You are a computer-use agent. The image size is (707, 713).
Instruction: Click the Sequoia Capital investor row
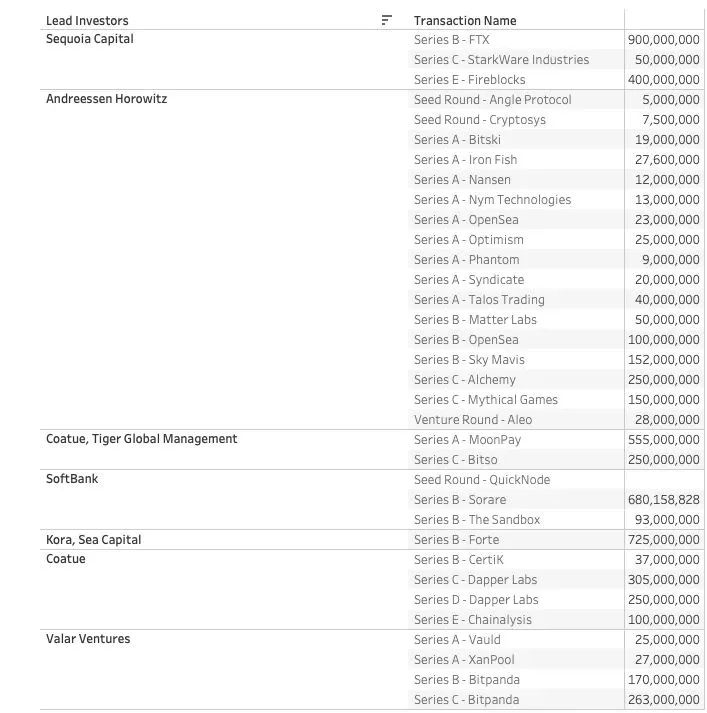click(x=90, y=39)
